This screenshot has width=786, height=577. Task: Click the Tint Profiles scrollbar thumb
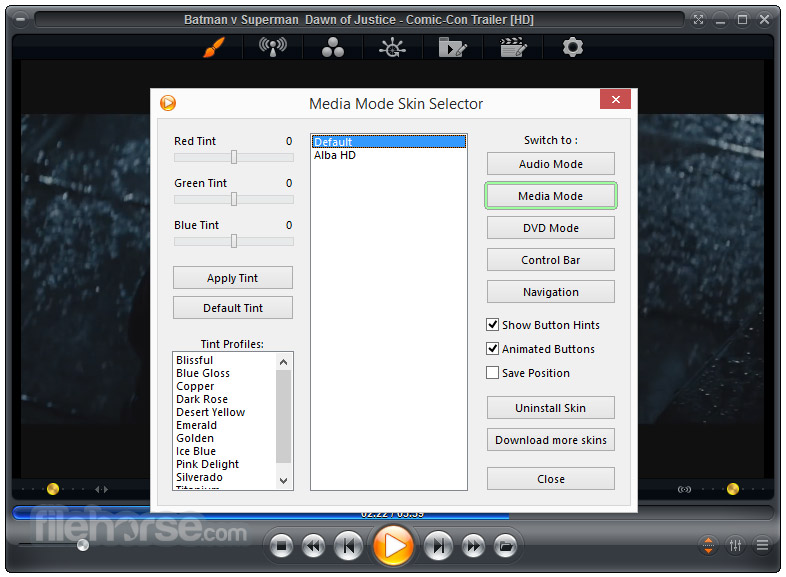pyautogui.click(x=284, y=416)
